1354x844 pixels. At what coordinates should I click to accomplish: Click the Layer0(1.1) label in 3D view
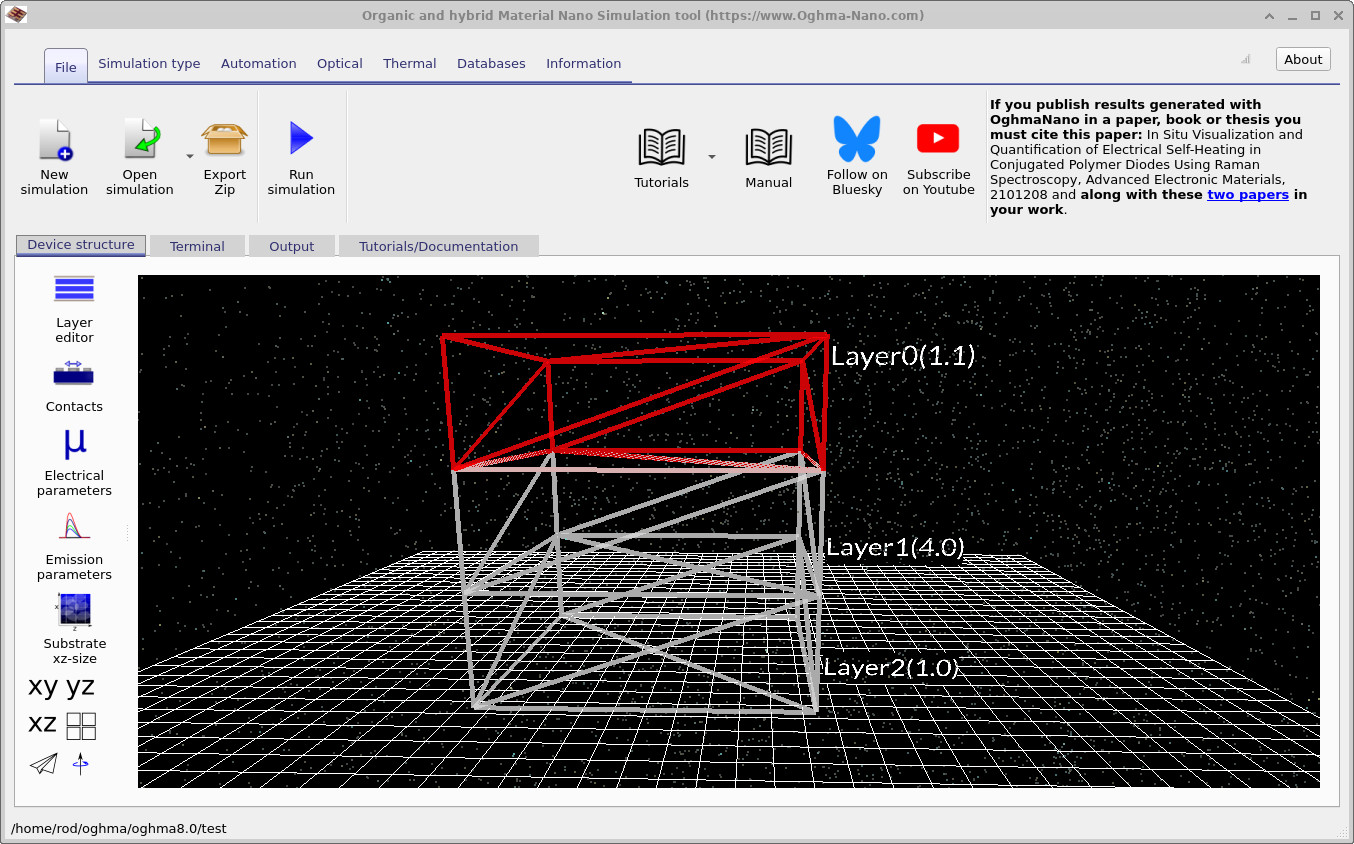(902, 356)
